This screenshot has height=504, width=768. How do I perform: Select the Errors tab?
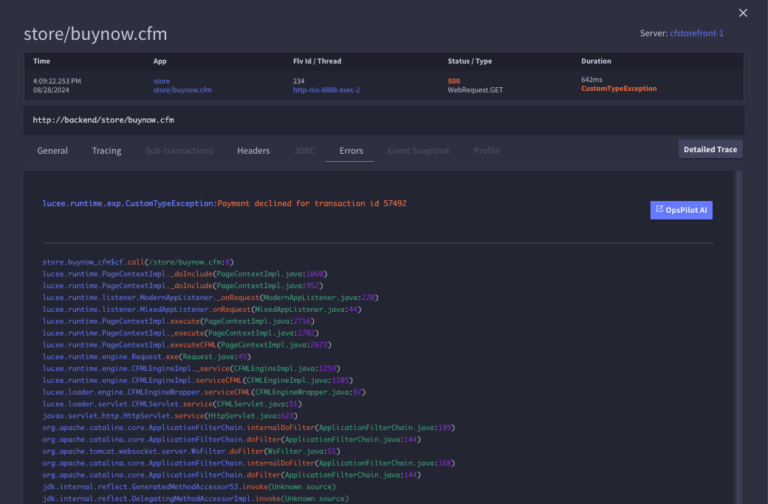tap(351, 151)
